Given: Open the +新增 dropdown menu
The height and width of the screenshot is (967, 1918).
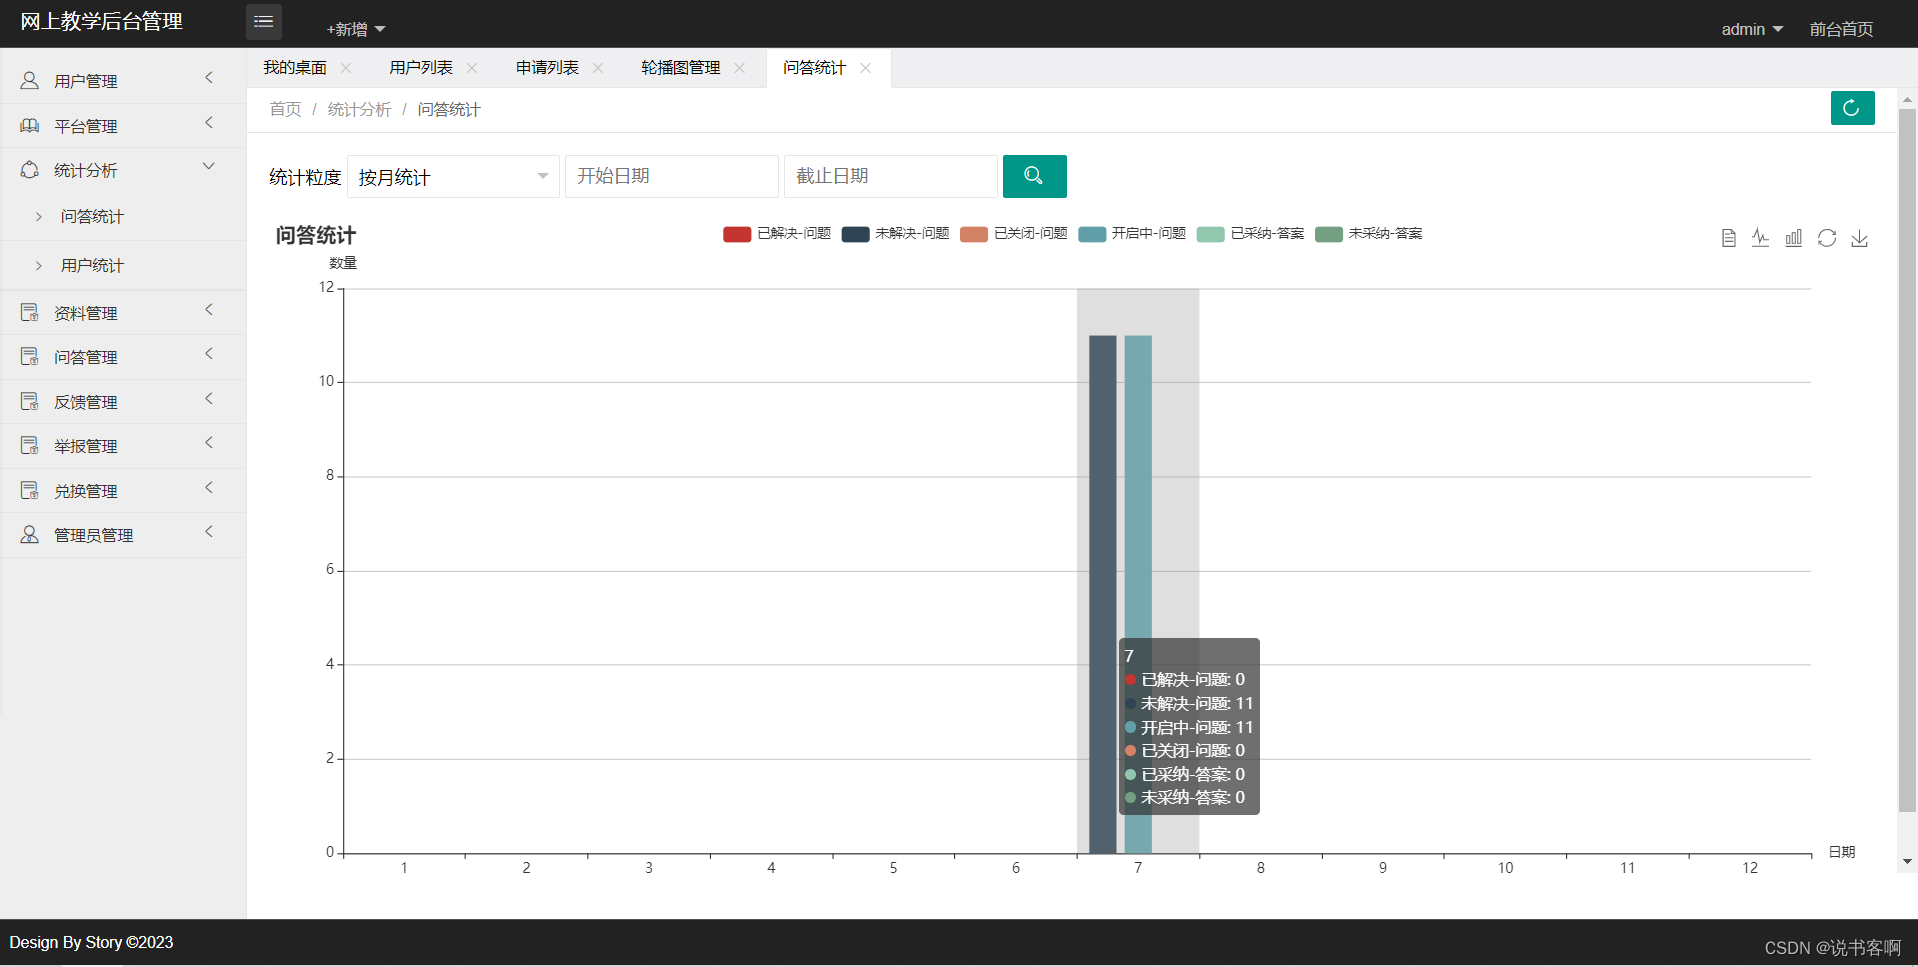Looking at the screenshot, I should [x=355, y=29].
